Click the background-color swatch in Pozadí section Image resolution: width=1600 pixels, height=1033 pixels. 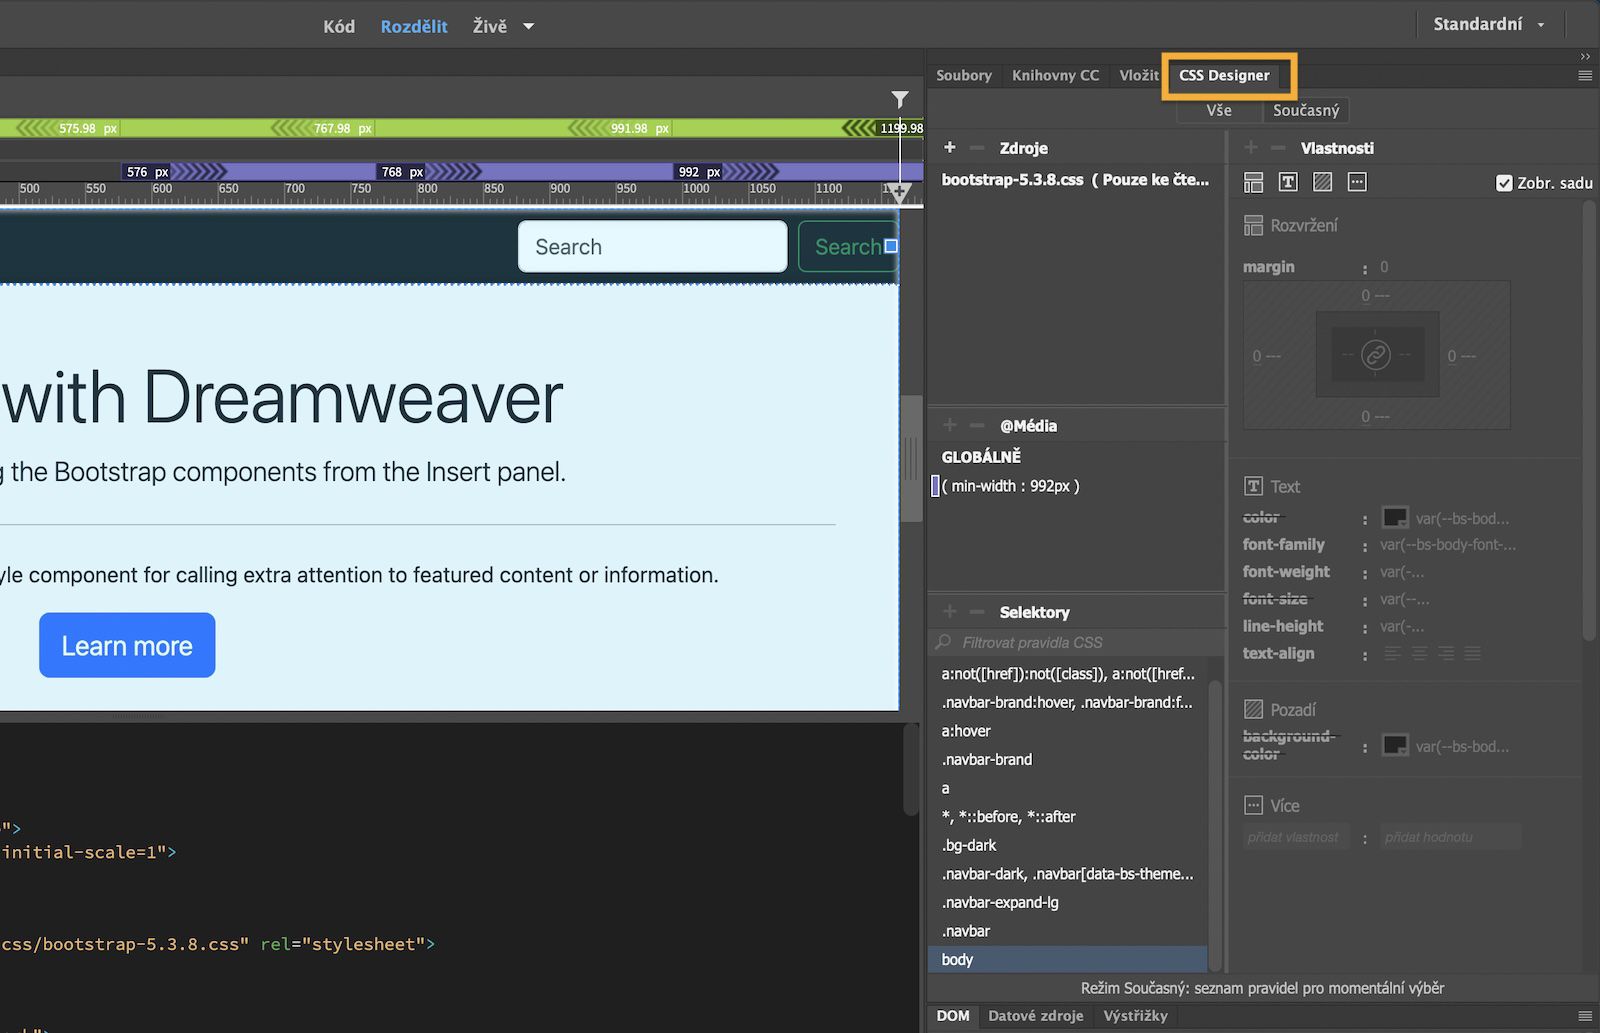click(x=1394, y=745)
